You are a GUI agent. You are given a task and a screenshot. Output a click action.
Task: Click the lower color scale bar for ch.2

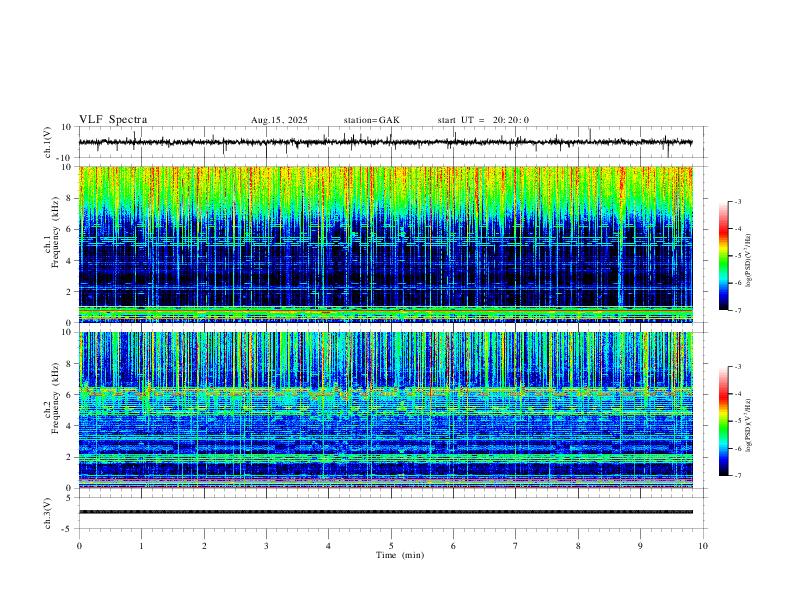723,421
